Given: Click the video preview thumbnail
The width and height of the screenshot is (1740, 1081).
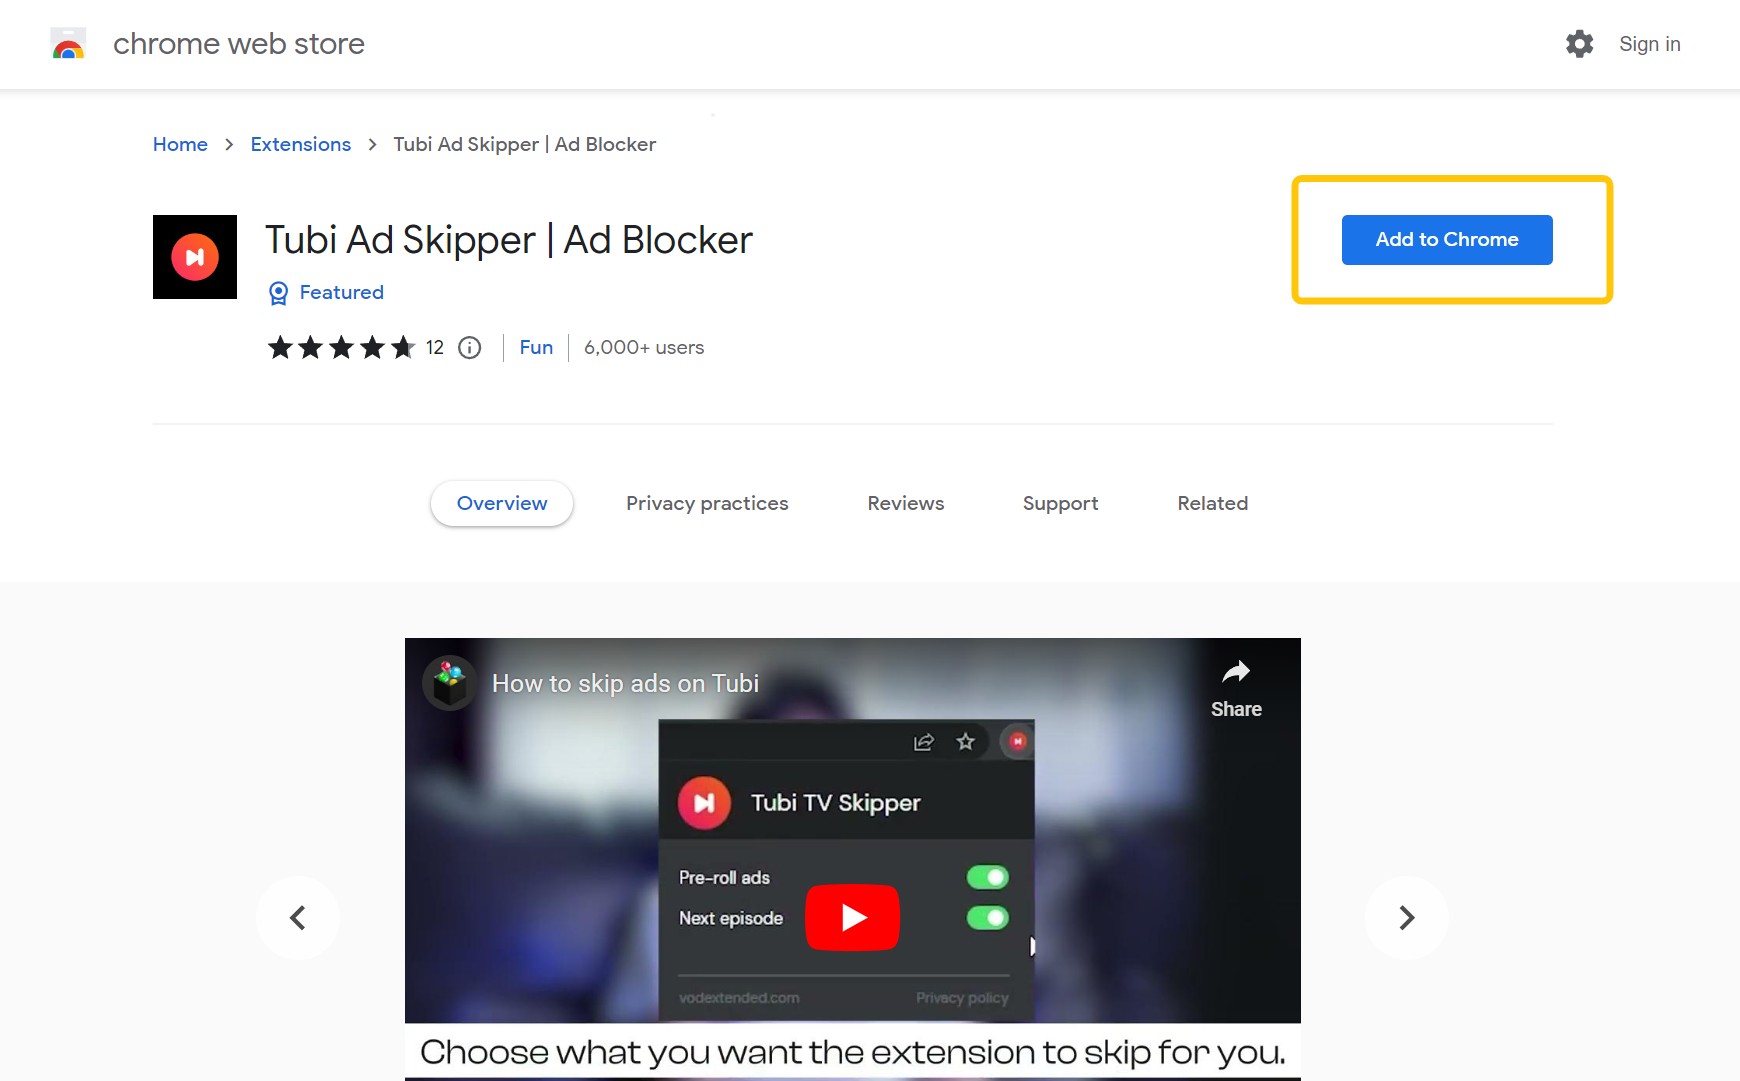Looking at the screenshot, I should (x=852, y=859).
